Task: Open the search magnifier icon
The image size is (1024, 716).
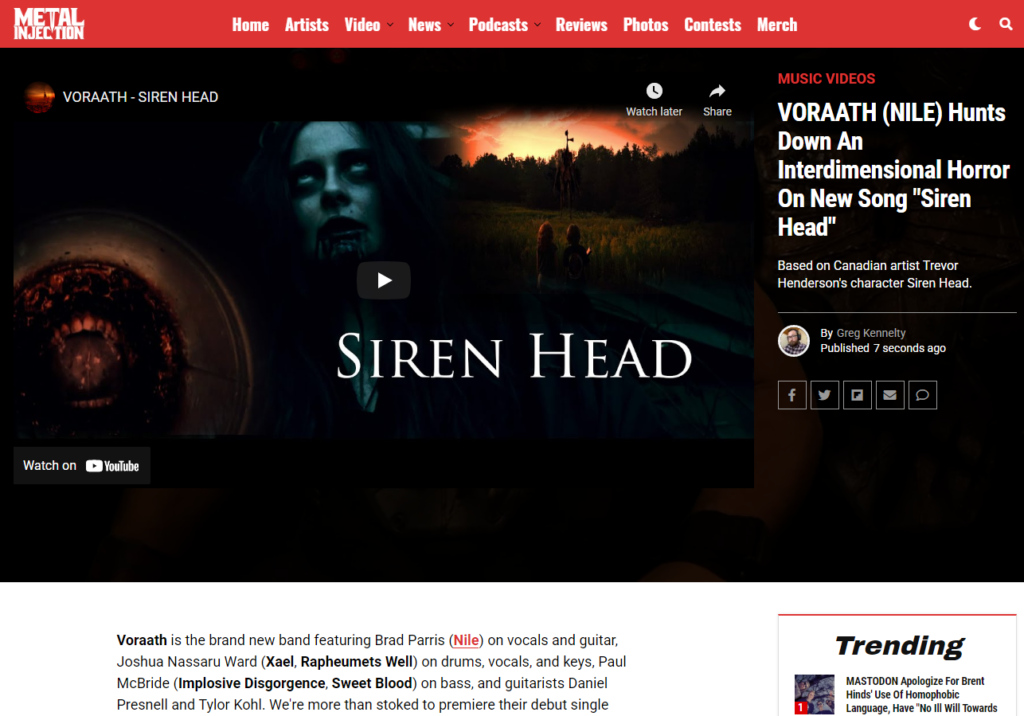Action: 1006,24
